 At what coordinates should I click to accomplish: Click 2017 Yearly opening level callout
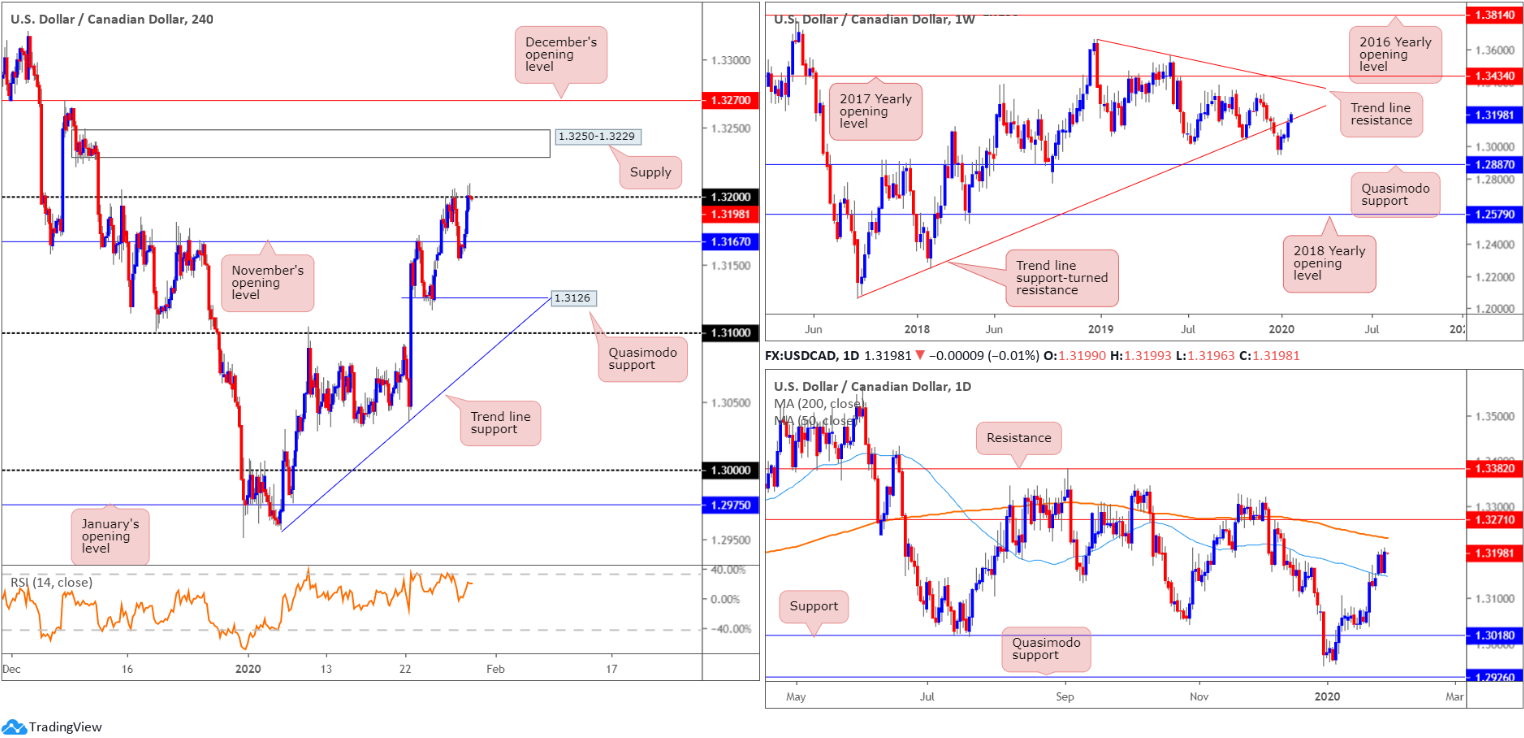click(x=875, y=112)
